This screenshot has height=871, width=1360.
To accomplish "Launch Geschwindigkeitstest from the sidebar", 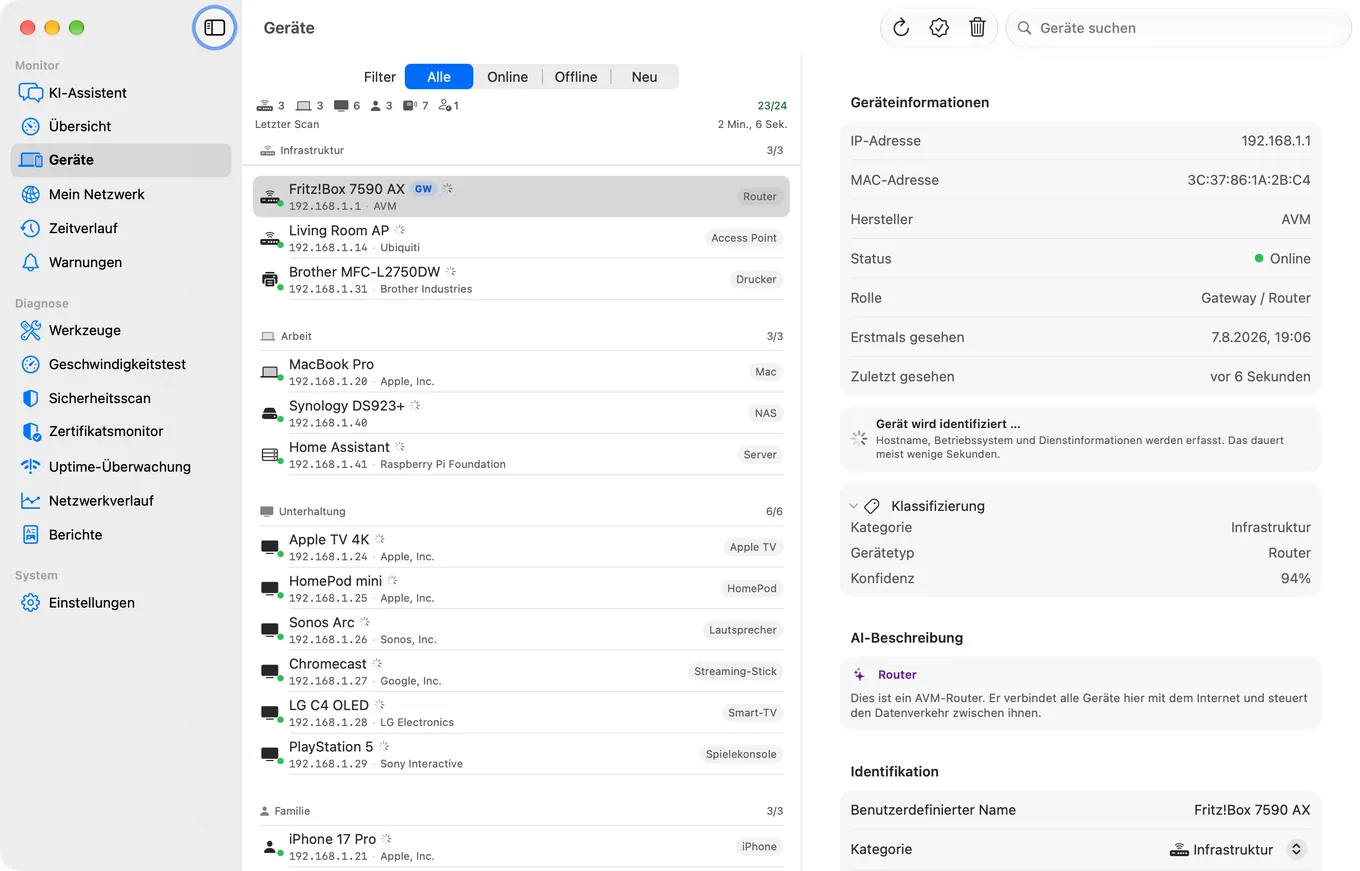I will 121,364.
